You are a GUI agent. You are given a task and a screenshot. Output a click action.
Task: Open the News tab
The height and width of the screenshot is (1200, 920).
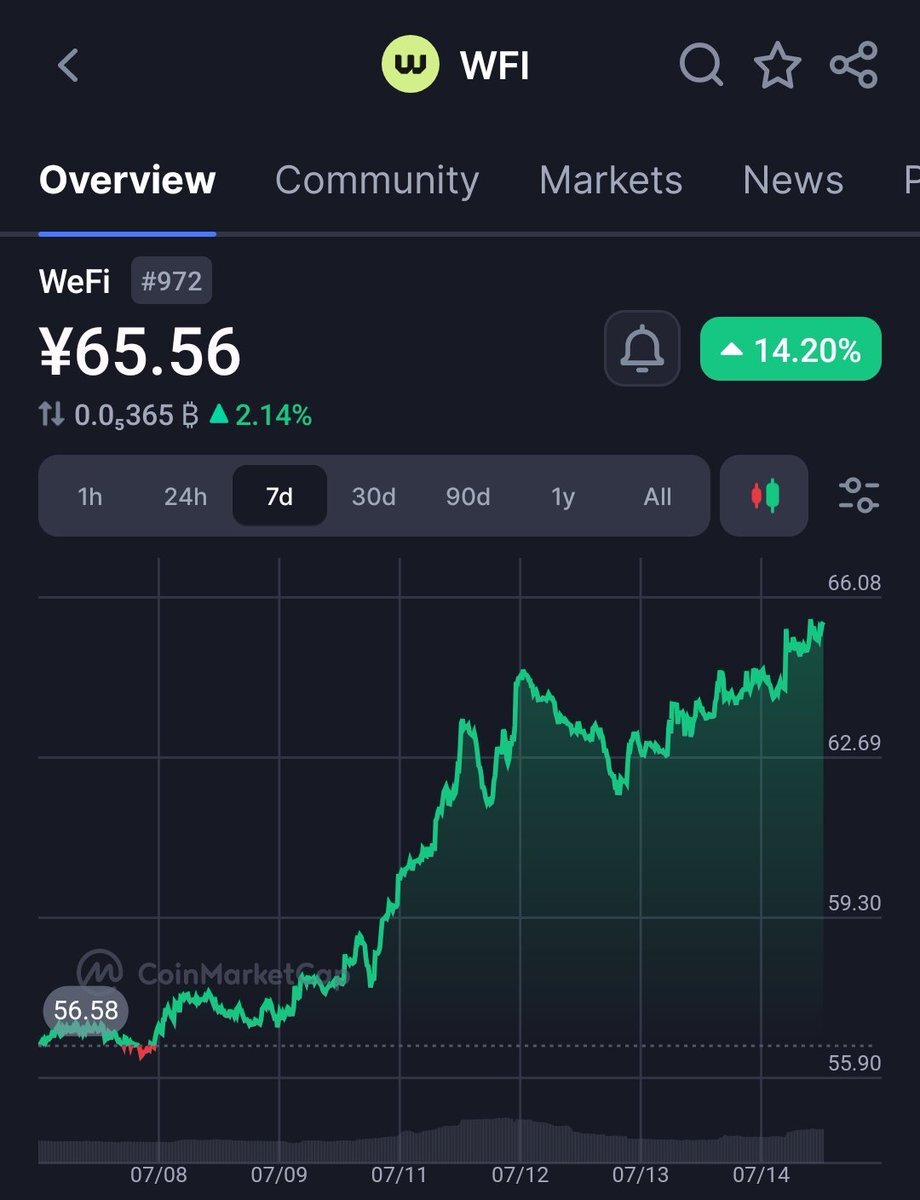pyautogui.click(x=793, y=180)
